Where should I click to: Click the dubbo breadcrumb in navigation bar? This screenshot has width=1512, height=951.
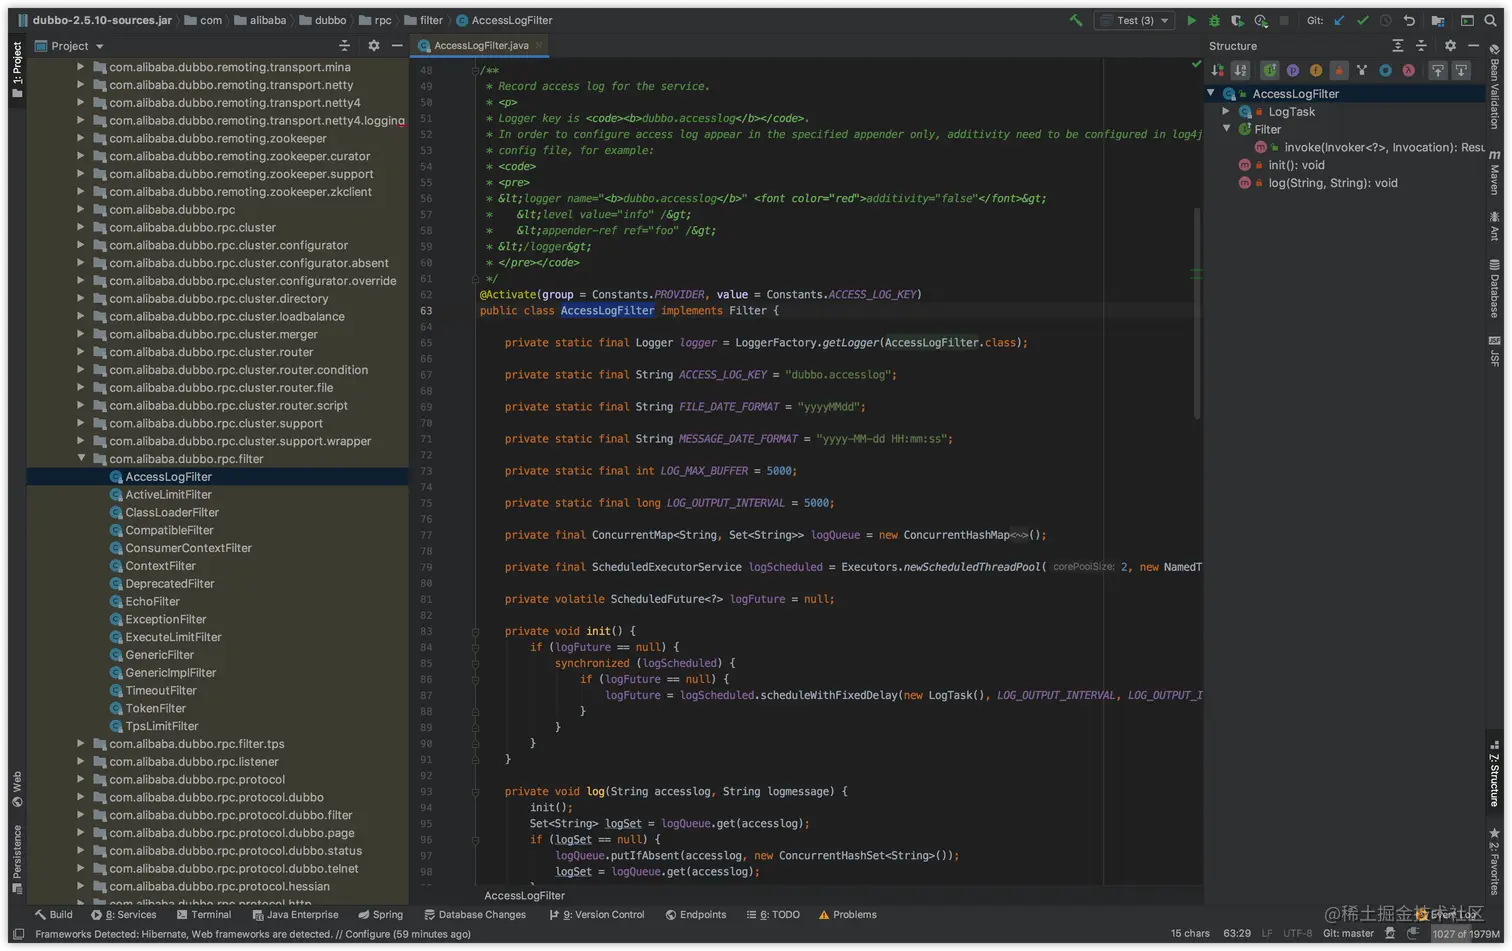pos(322,20)
